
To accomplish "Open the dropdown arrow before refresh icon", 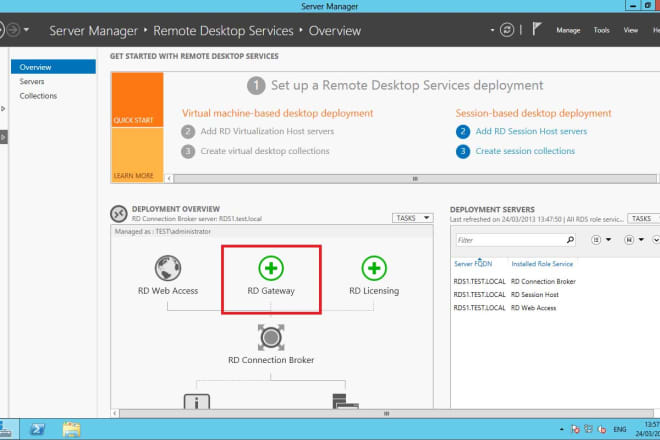I will (492, 30).
